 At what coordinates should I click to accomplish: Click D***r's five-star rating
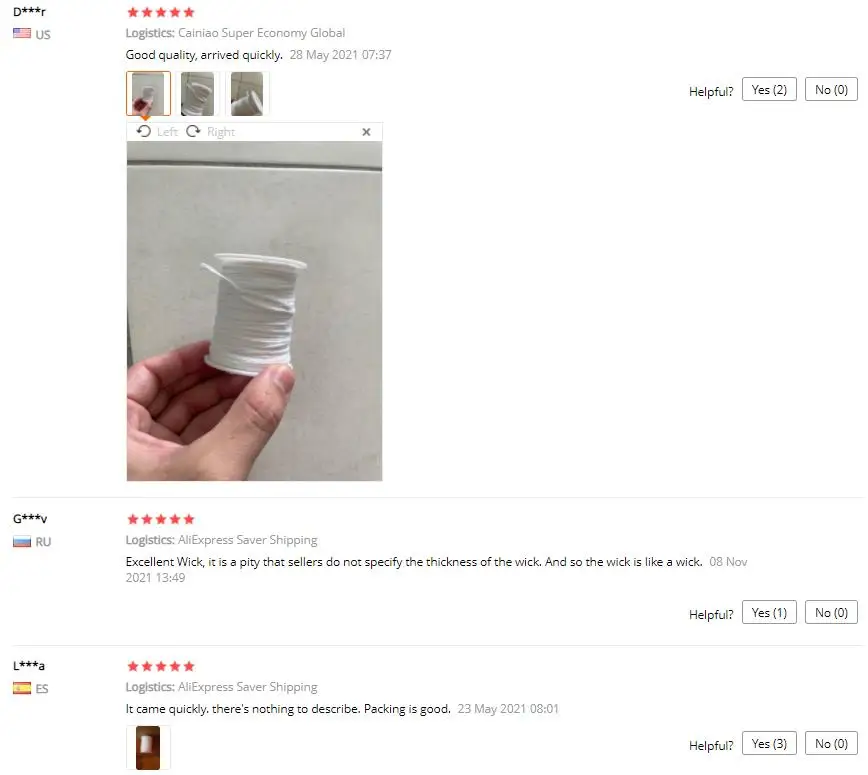point(161,12)
